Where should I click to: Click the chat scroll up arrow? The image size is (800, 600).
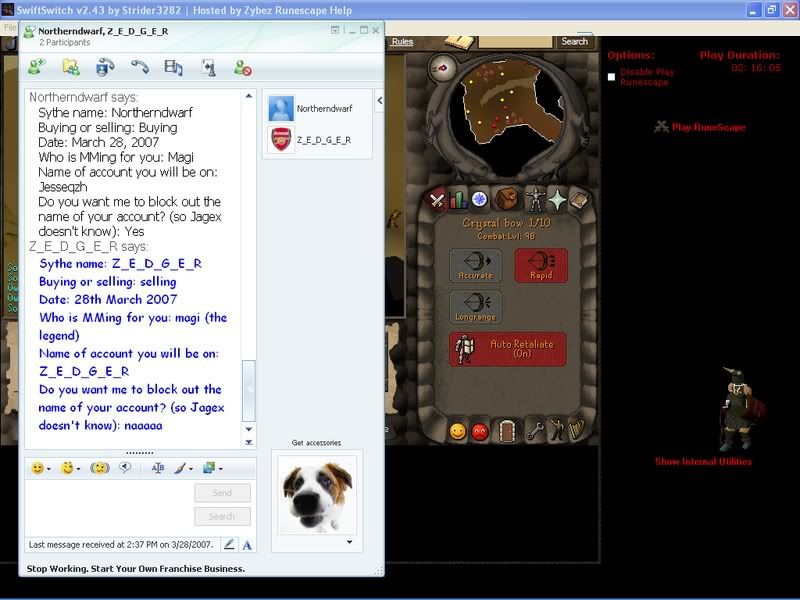248,96
